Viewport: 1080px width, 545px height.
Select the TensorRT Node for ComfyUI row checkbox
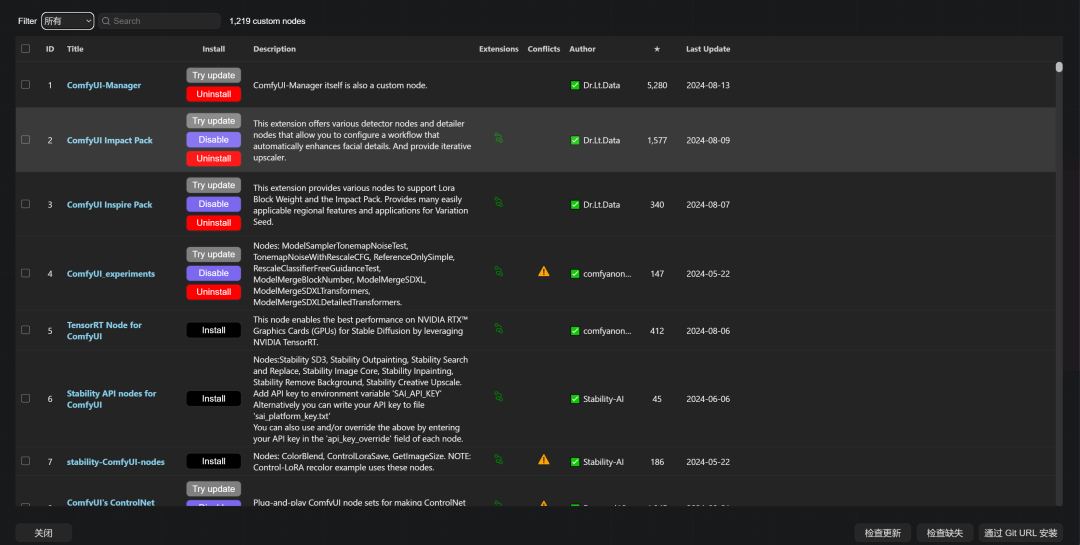pyautogui.click(x=26, y=330)
